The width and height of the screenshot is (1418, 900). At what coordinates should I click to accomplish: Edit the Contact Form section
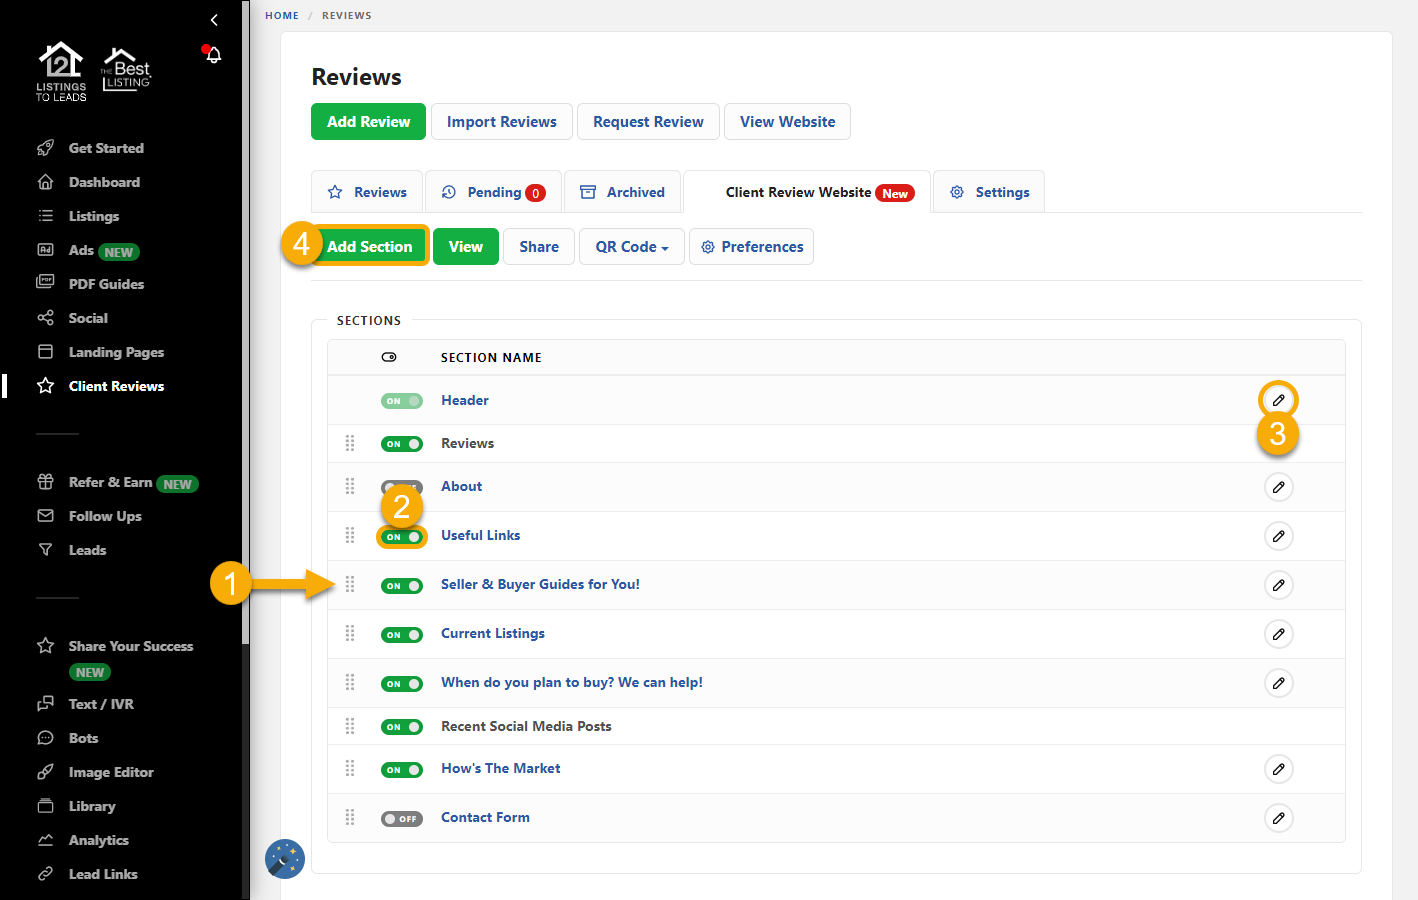[1278, 817]
